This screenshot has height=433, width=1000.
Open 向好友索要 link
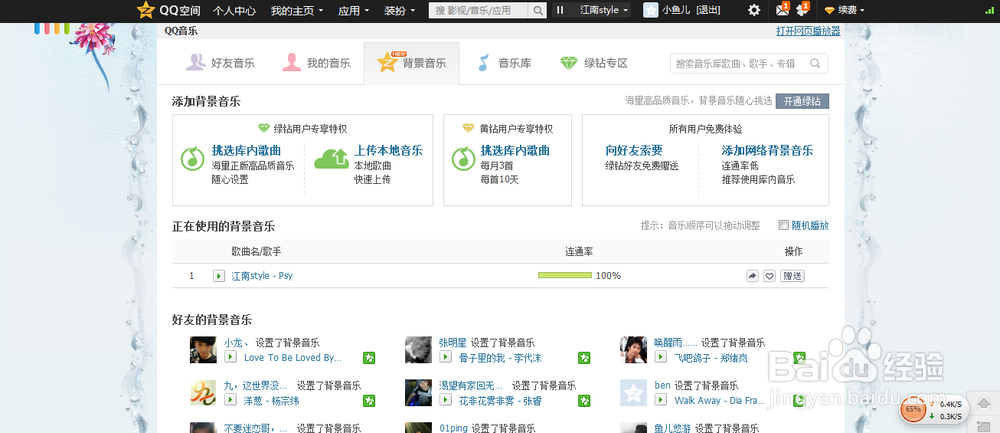(x=634, y=151)
